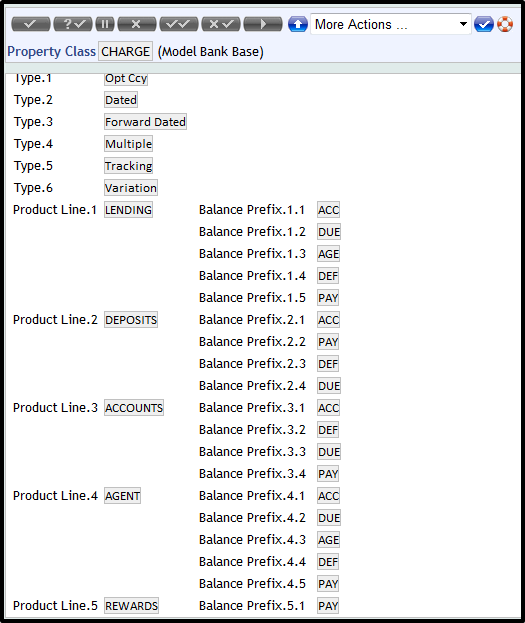Screen dimensions: 525x623
Task: Click the More Actions dropdown arrow
Action: (x=463, y=24)
